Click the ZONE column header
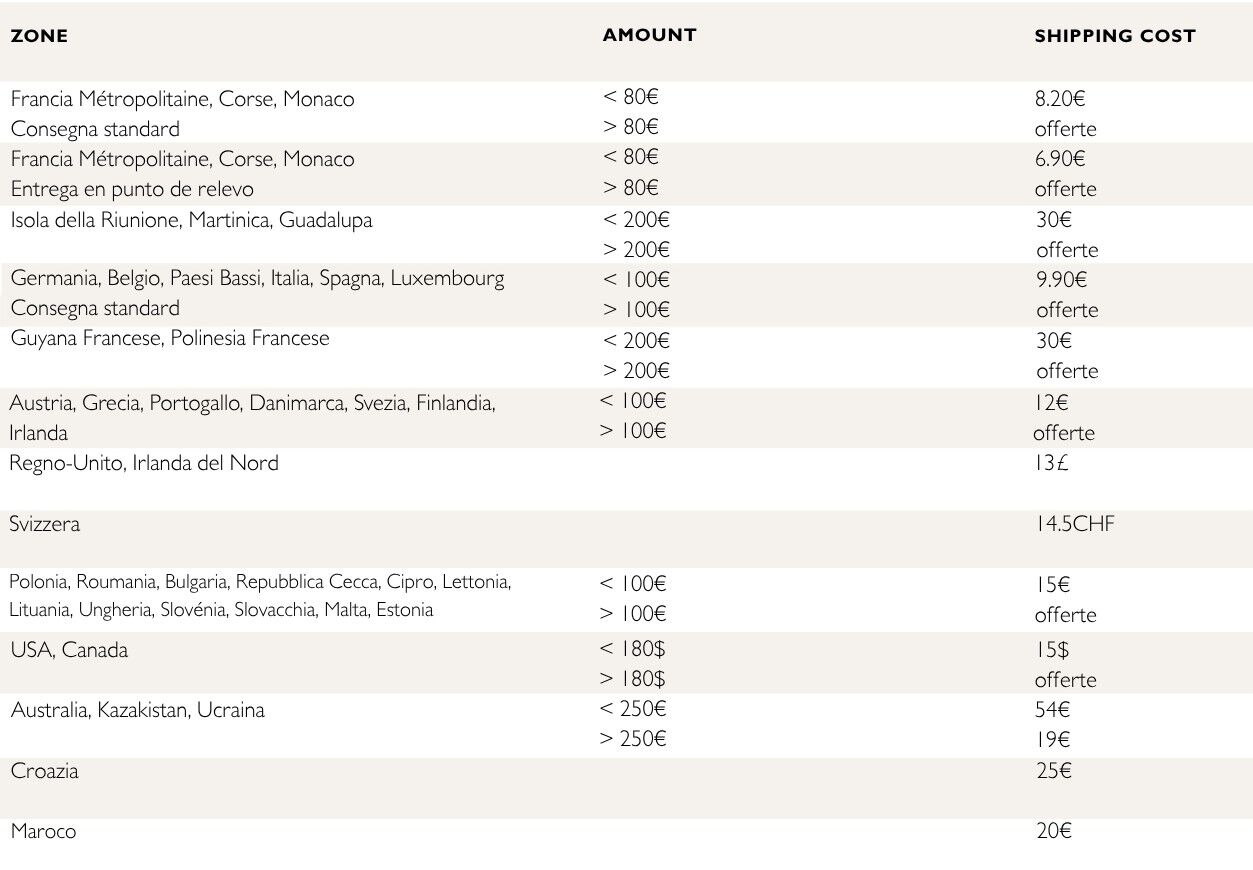The image size is (1253, 870). (x=39, y=36)
